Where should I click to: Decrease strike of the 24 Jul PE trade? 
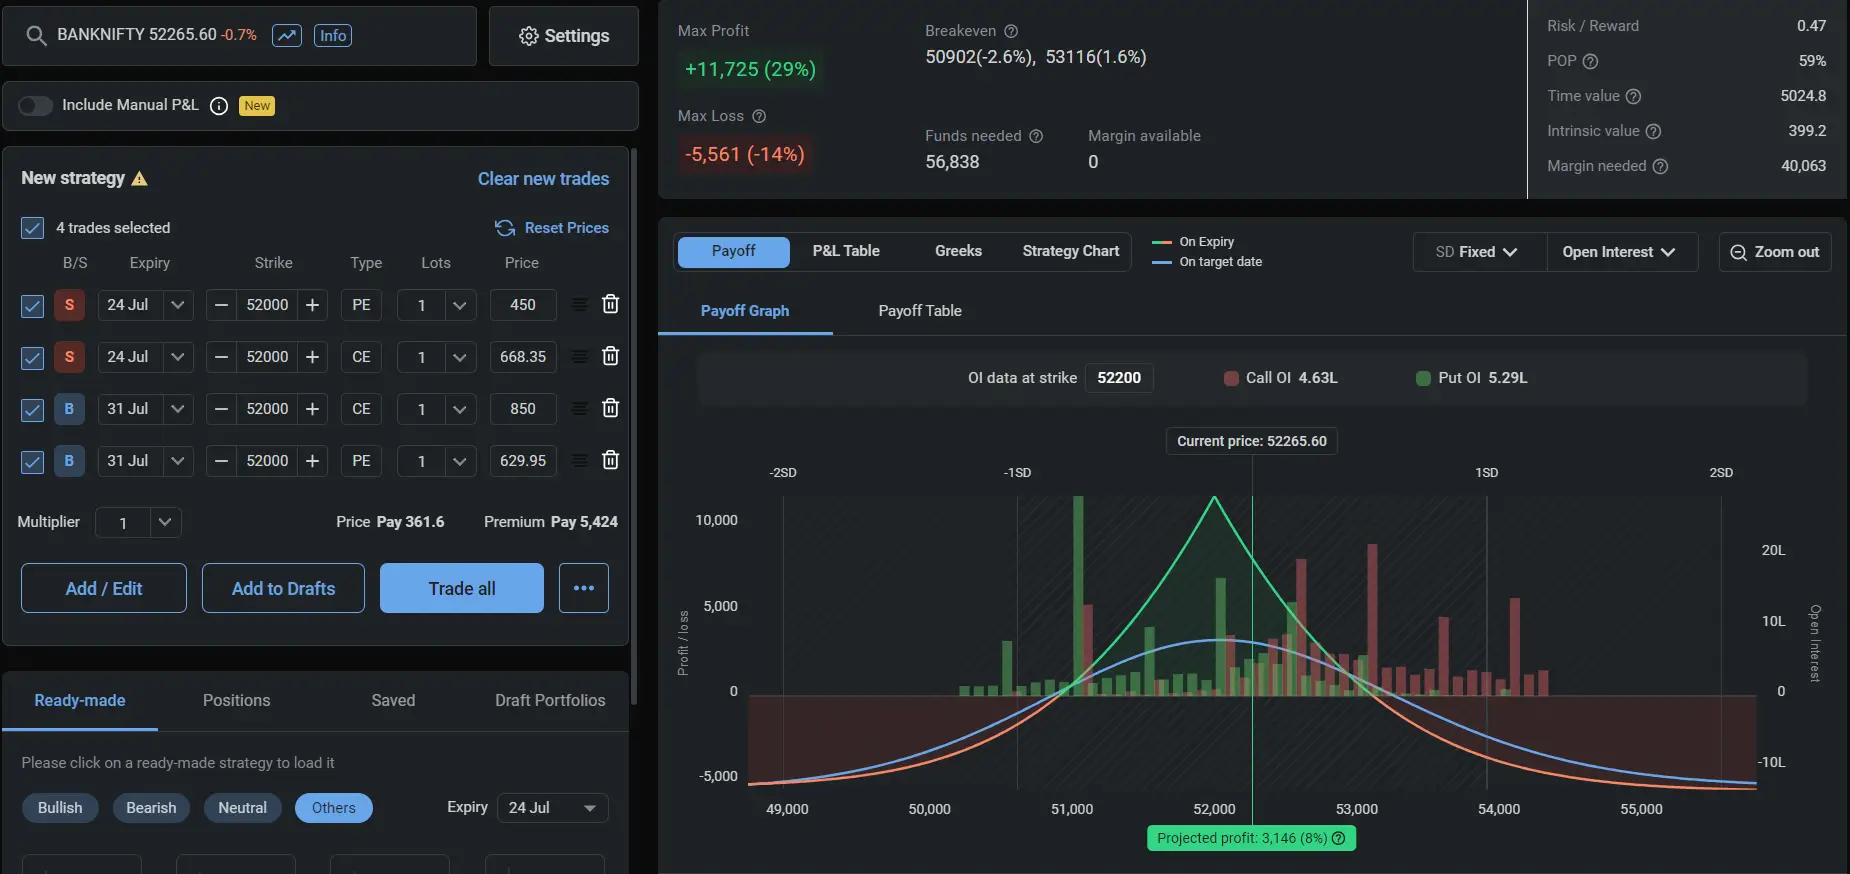coord(222,305)
